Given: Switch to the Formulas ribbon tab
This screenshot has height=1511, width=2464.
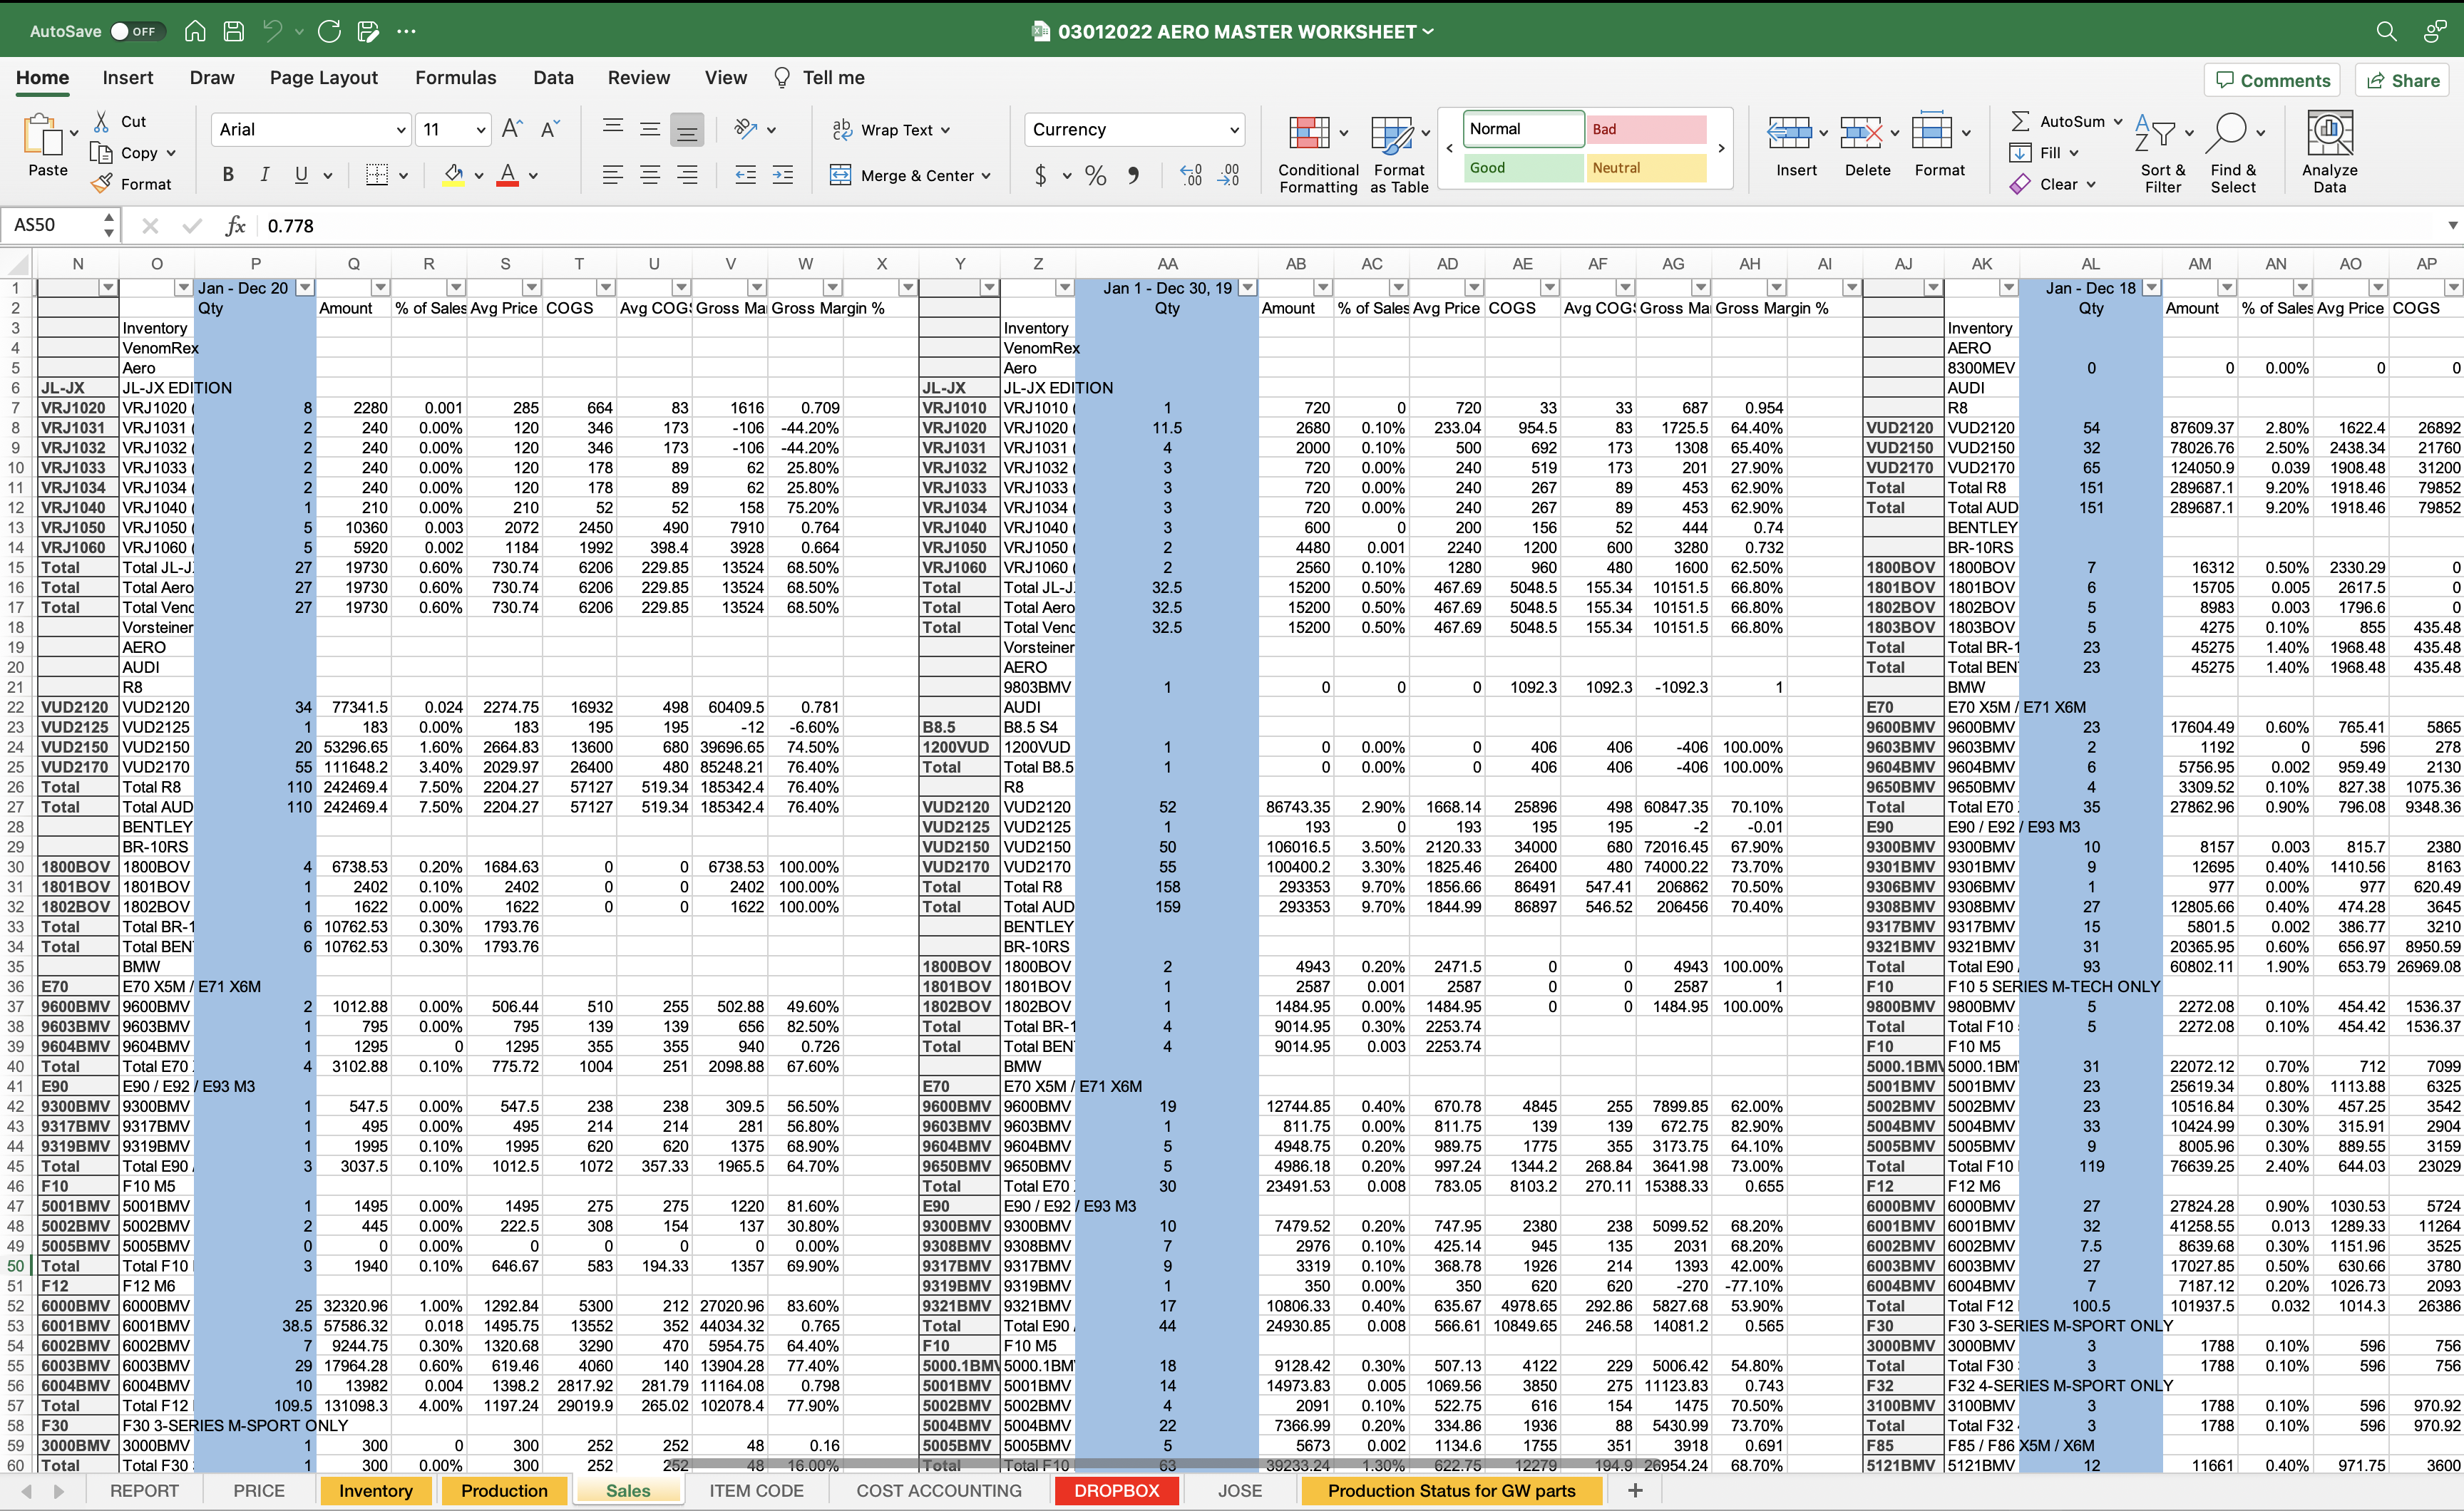Looking at the screenshot, I should click(455, 78).
